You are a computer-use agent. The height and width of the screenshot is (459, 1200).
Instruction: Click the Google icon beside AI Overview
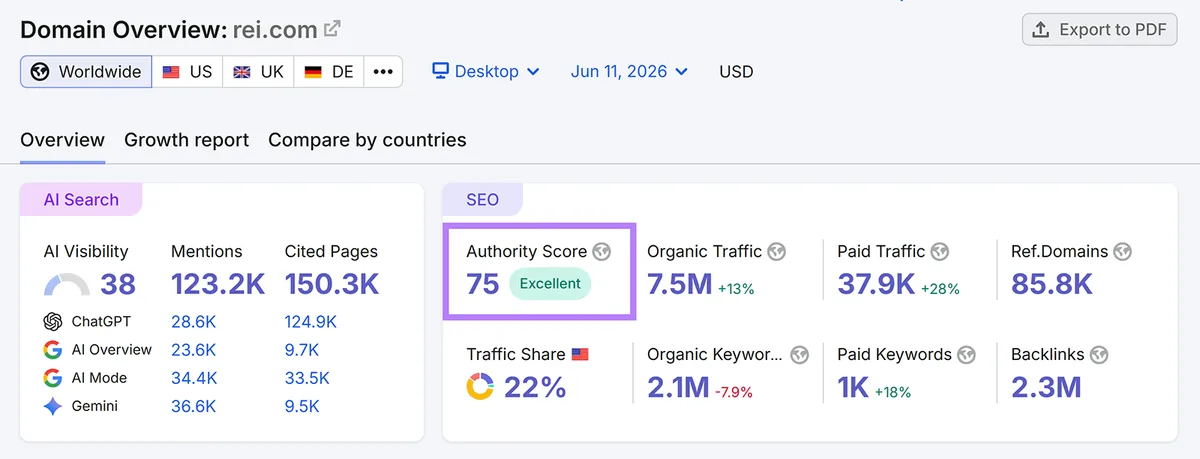tap(53, 350)
